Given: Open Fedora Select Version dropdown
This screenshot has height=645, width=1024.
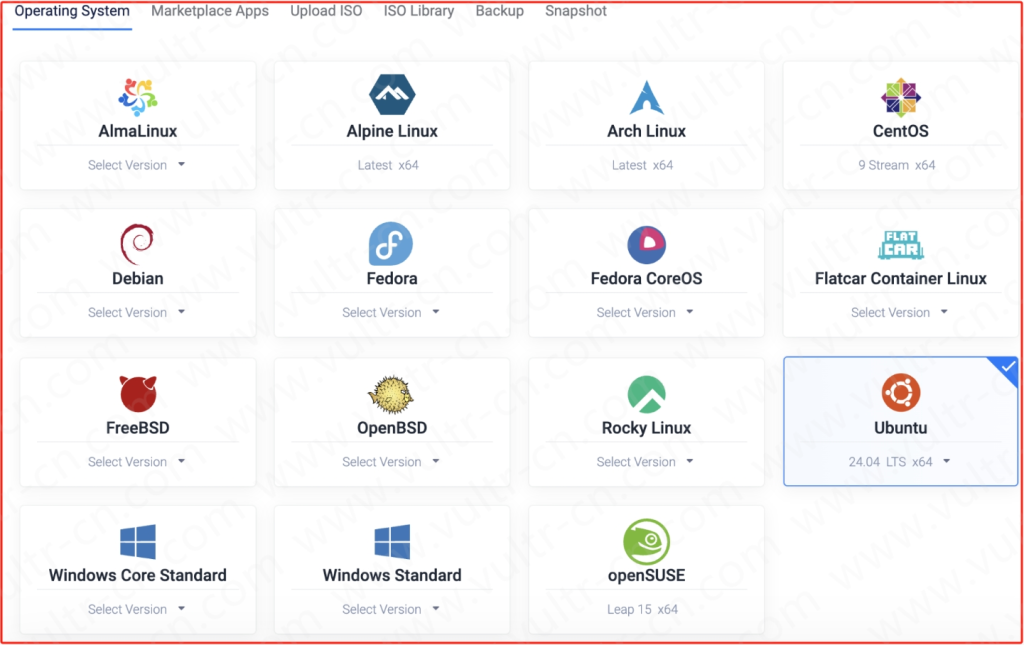Looking at the screenshot, I should (x=391, y=313).
